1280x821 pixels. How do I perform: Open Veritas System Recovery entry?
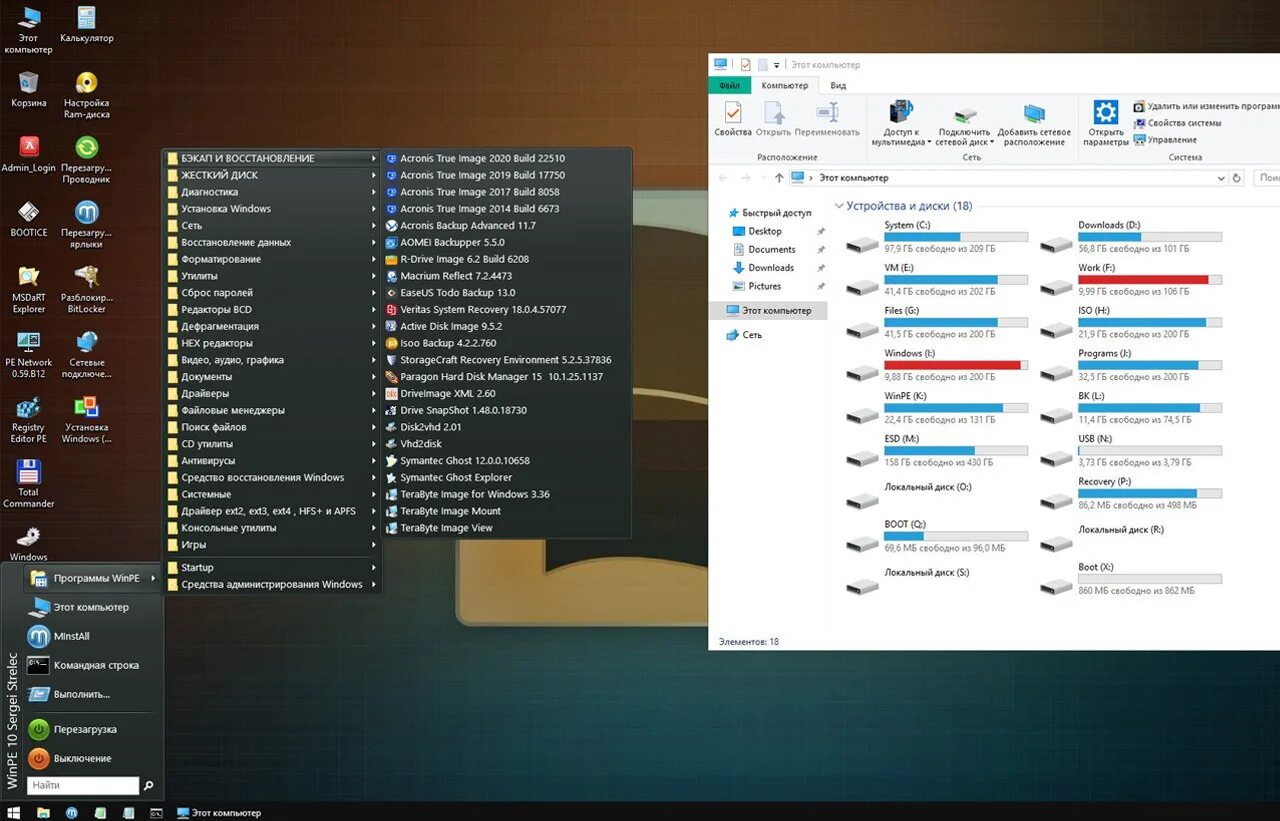[483, 310]
